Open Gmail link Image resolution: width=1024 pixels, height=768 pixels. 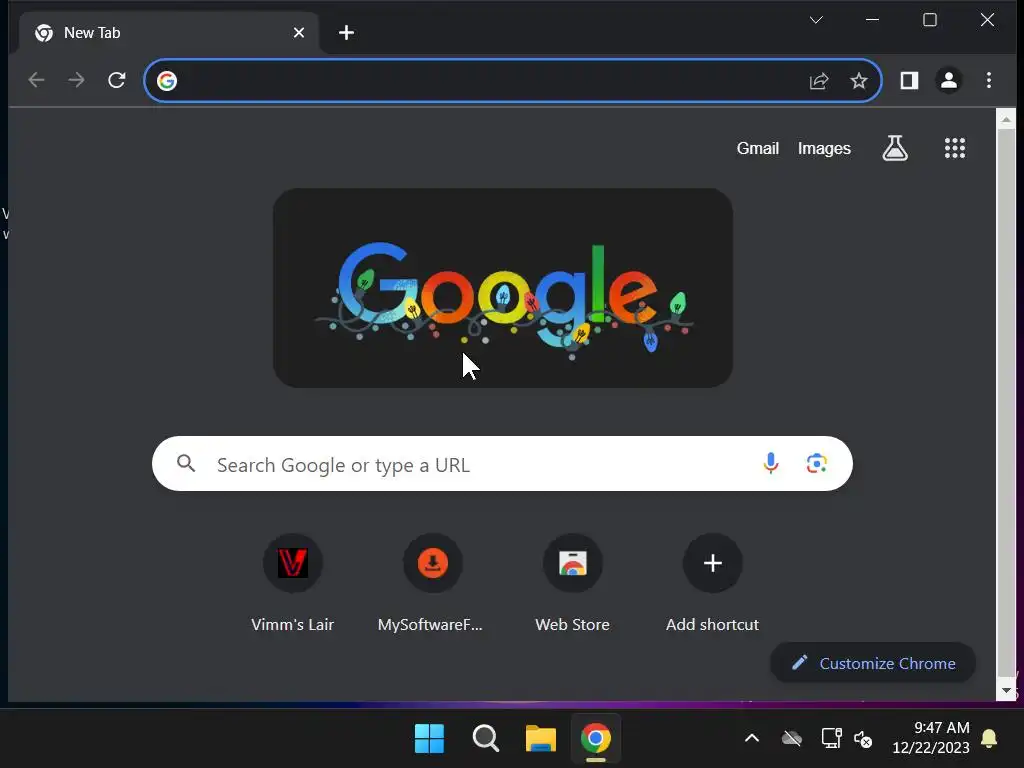pos(758,148)
